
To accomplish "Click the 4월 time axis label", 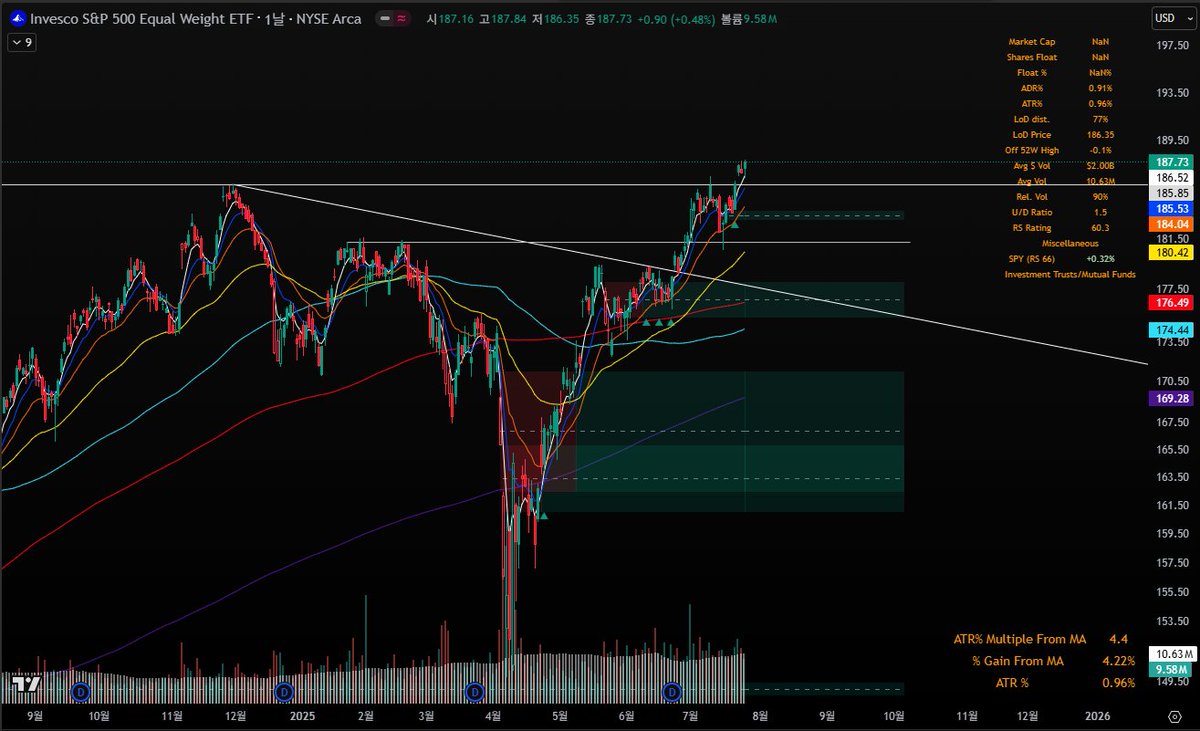I will point(493,716).
